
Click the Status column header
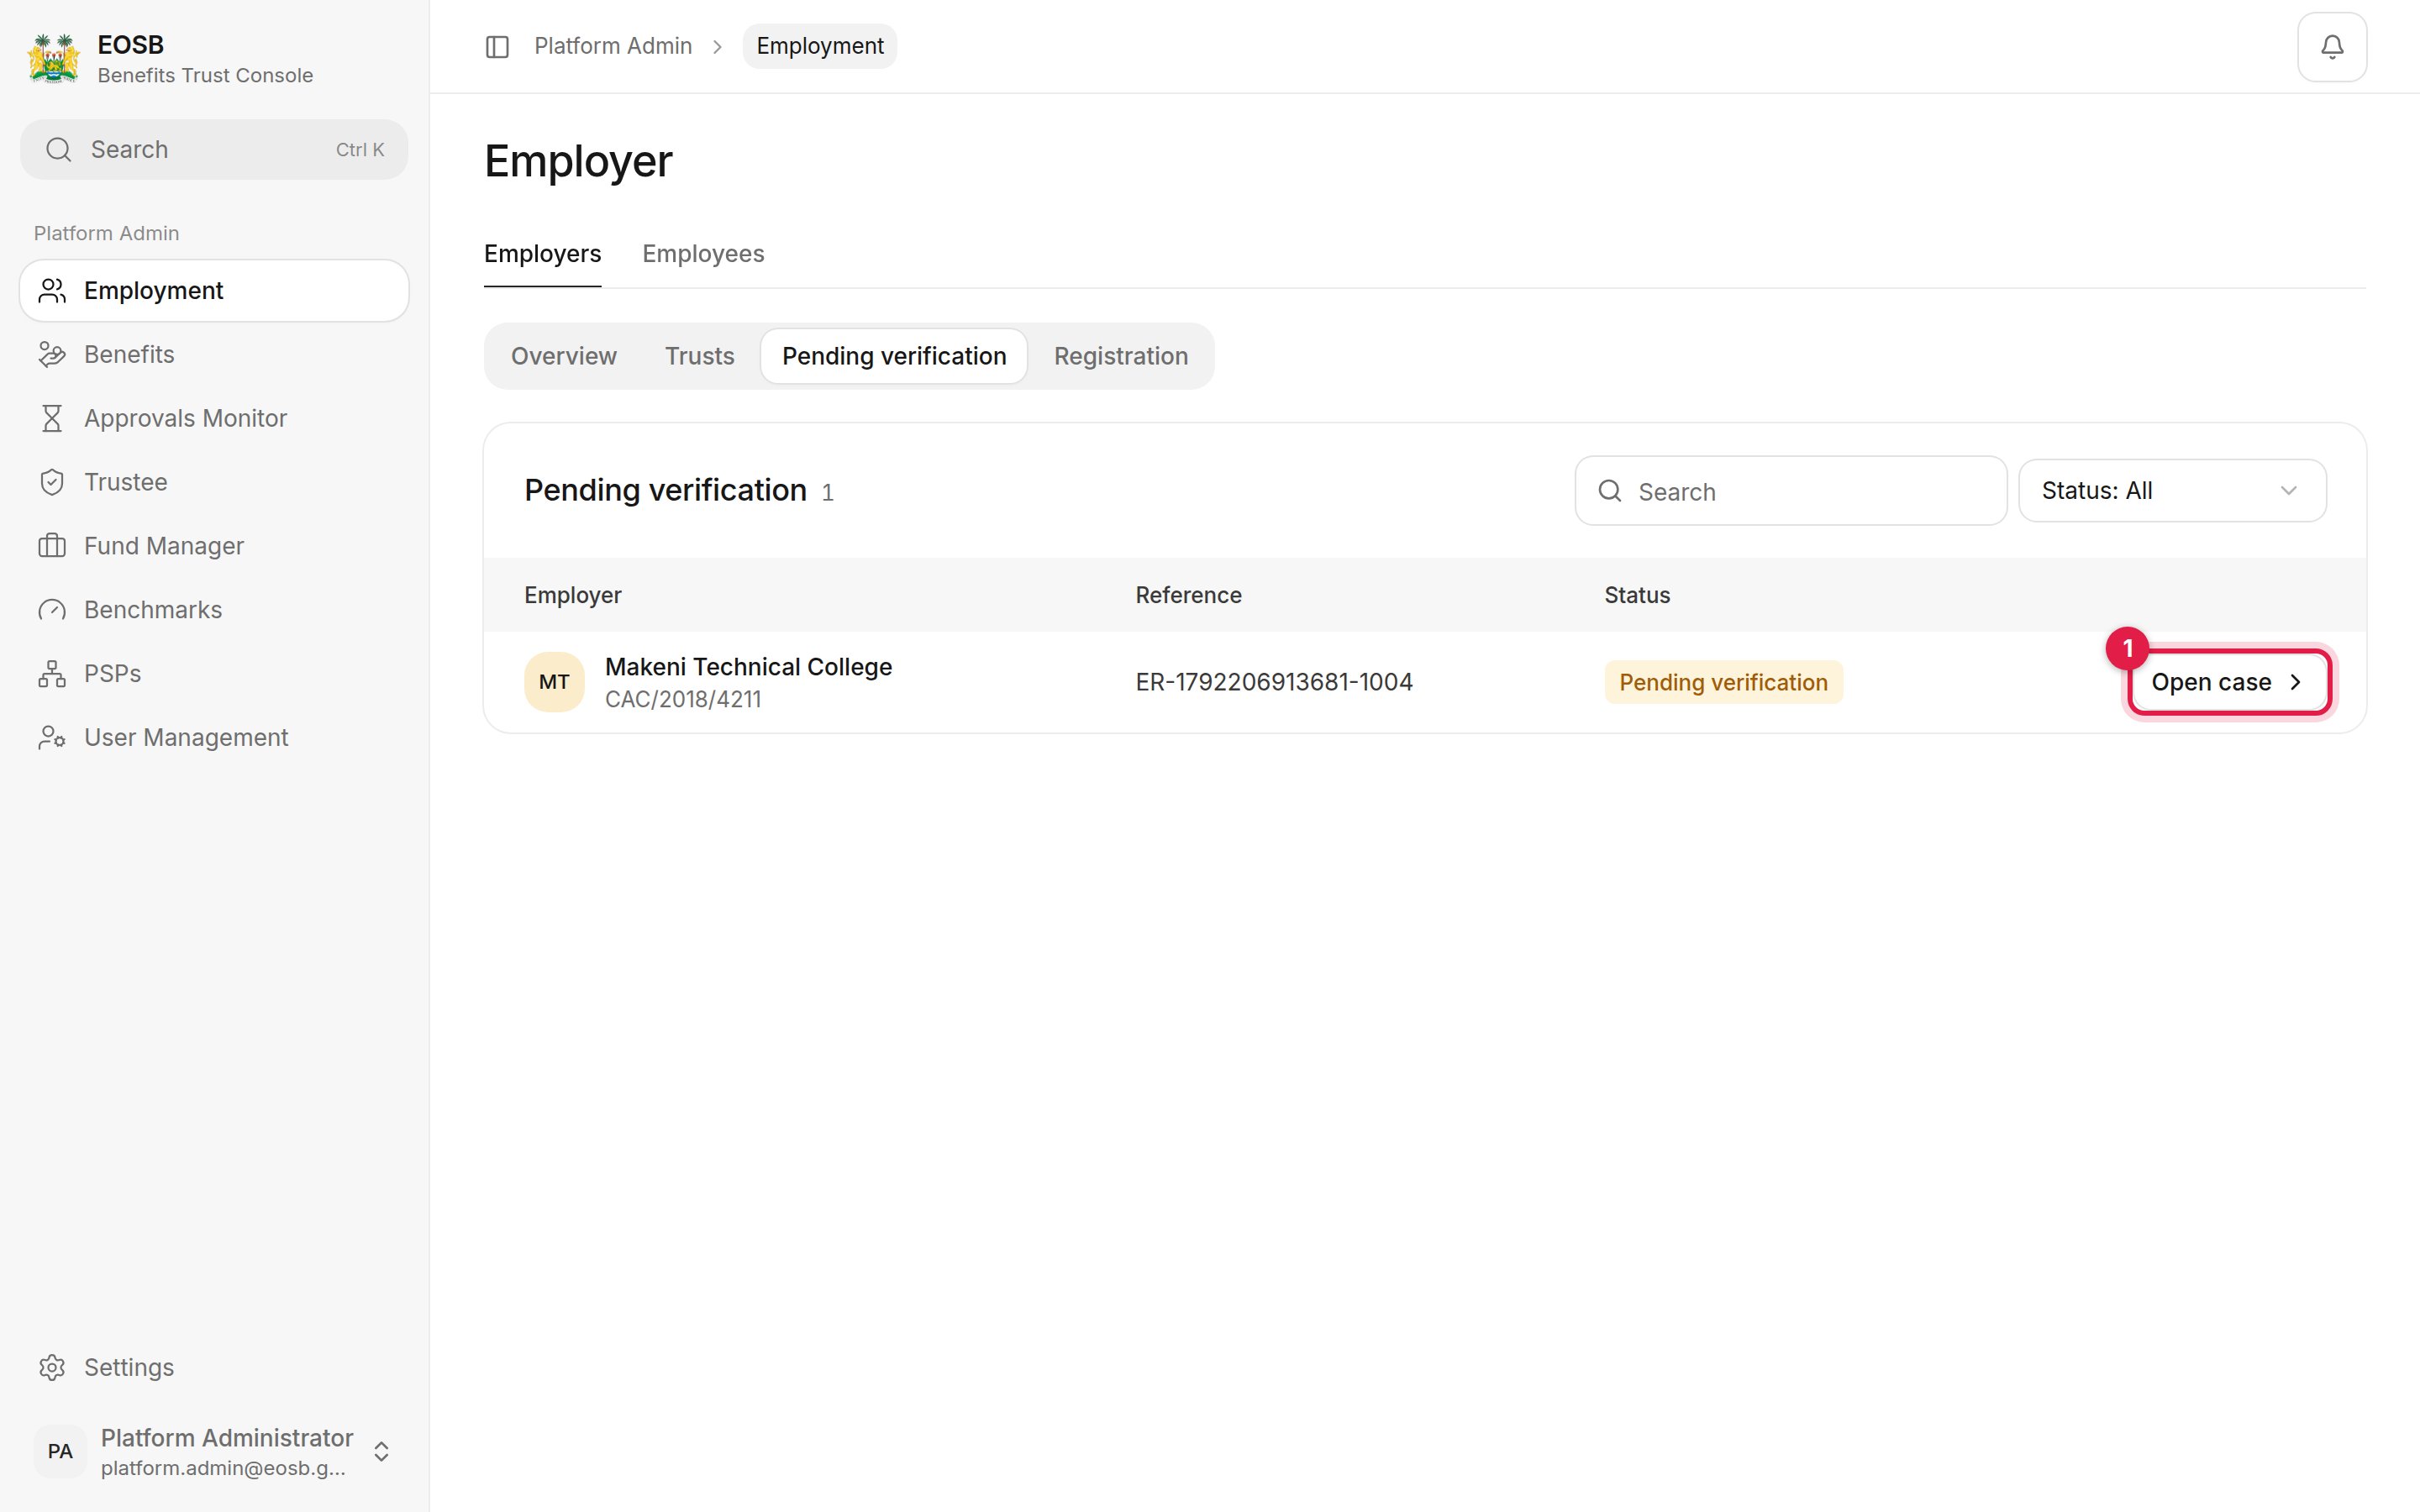[1637, 596]
